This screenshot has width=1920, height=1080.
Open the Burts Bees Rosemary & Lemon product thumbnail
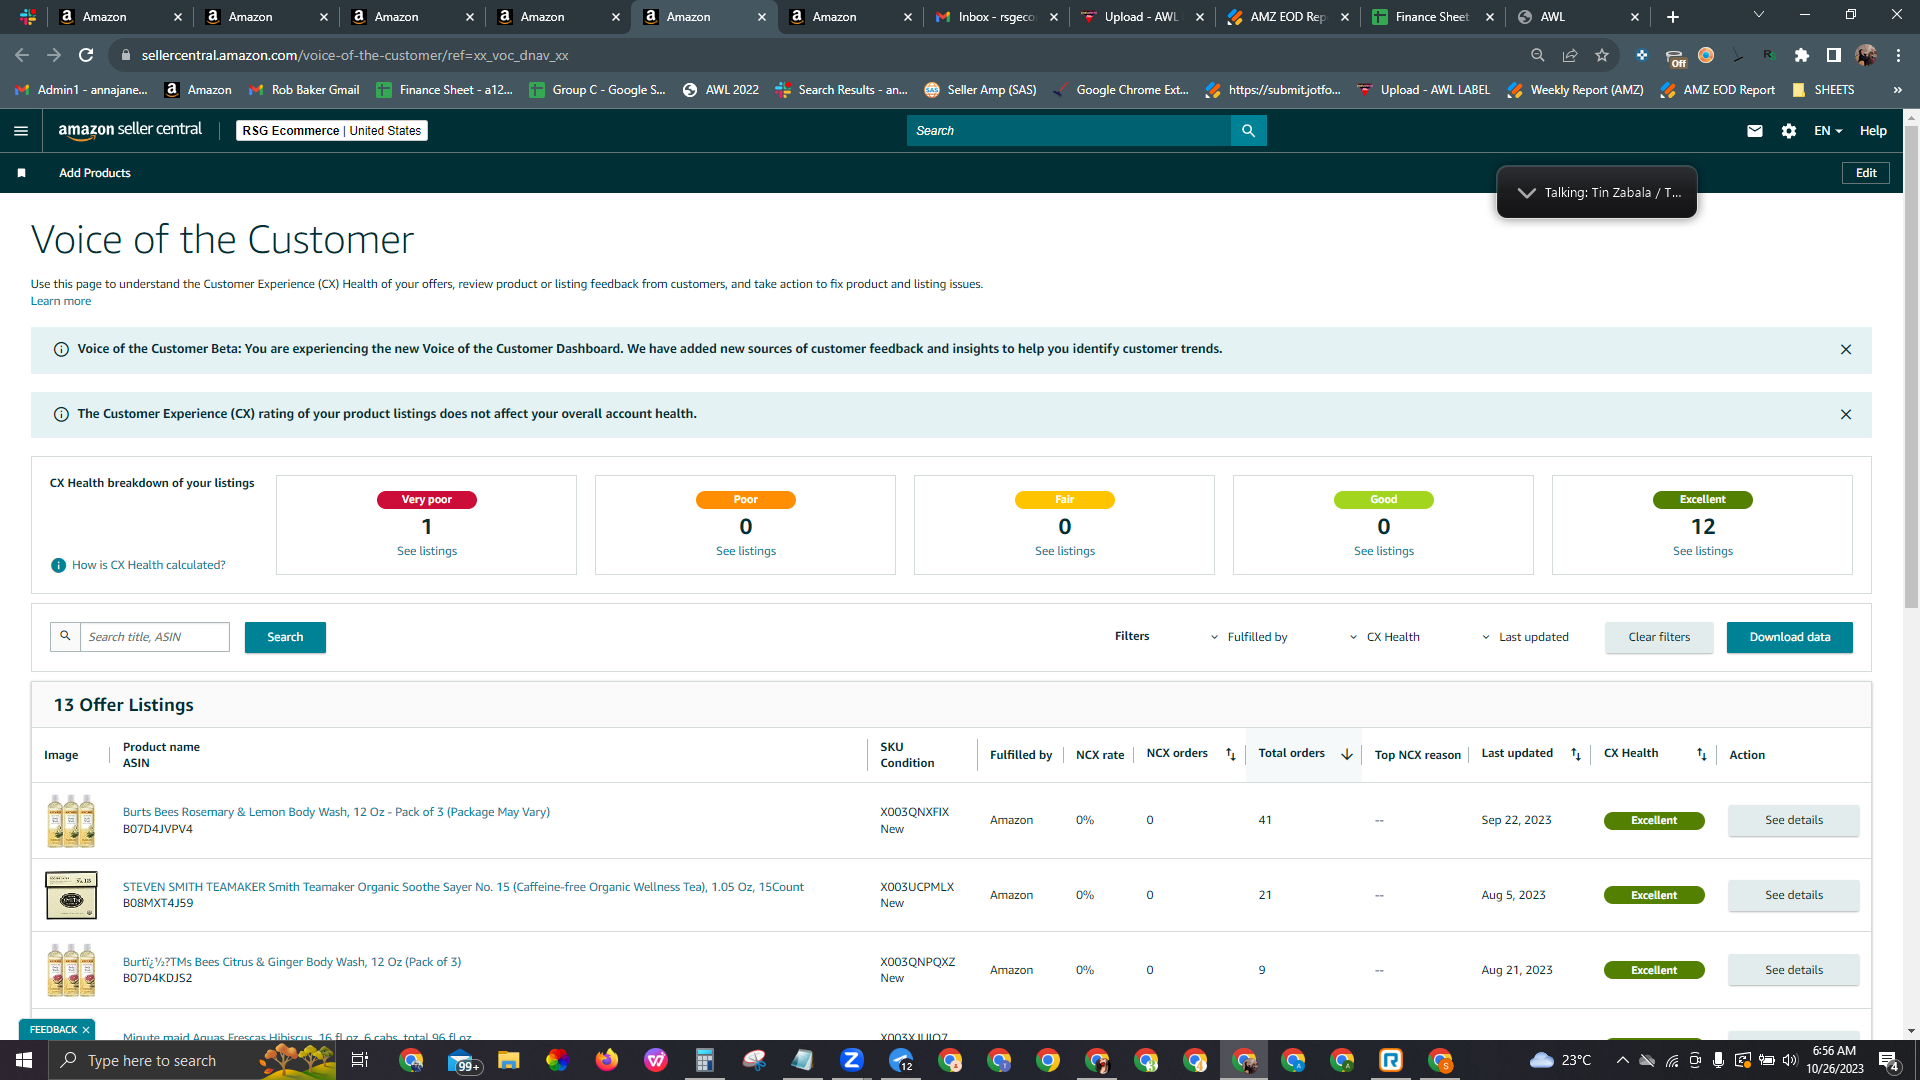pos(71,821)
